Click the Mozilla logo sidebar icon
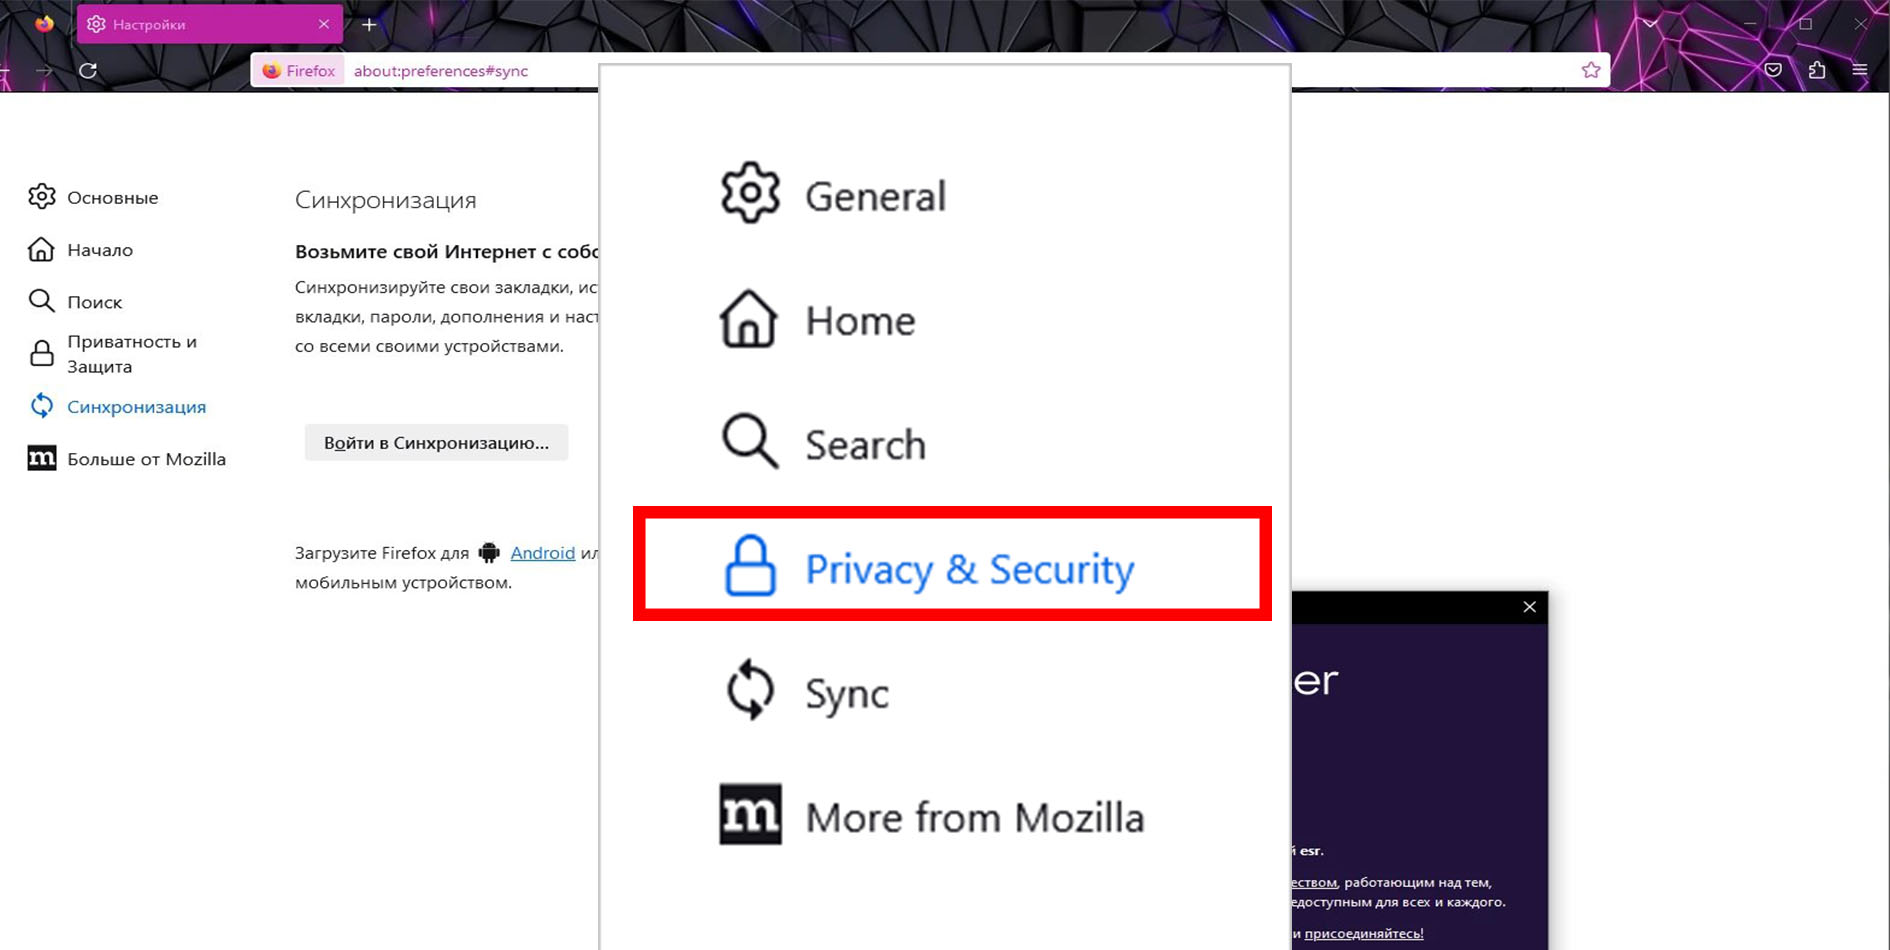This screenshot has height=950, width=1890. [41, 458]
